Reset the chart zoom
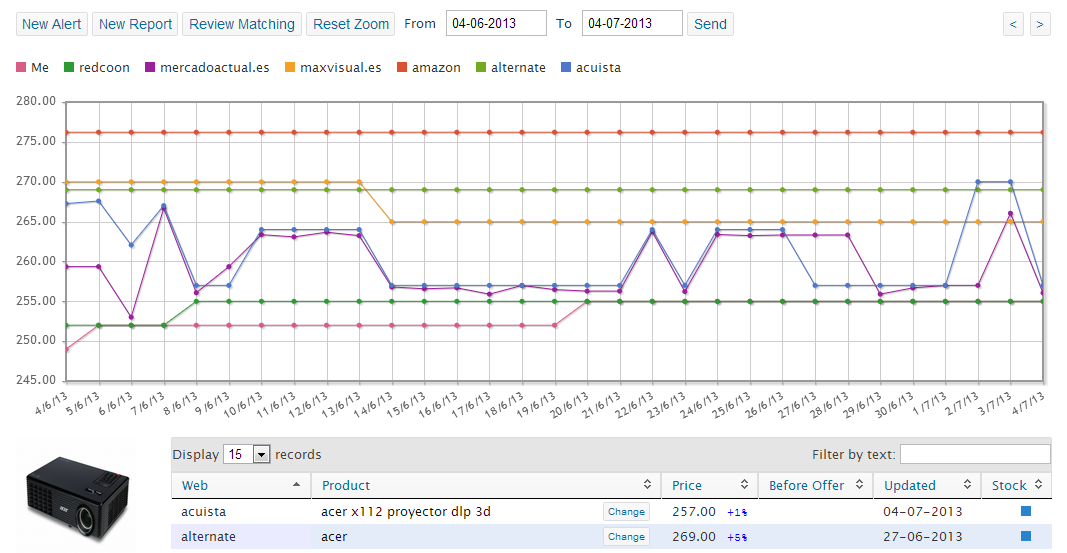Viewport: 1067px width, 553px height. pyautogui.click(x=350, y=24)
